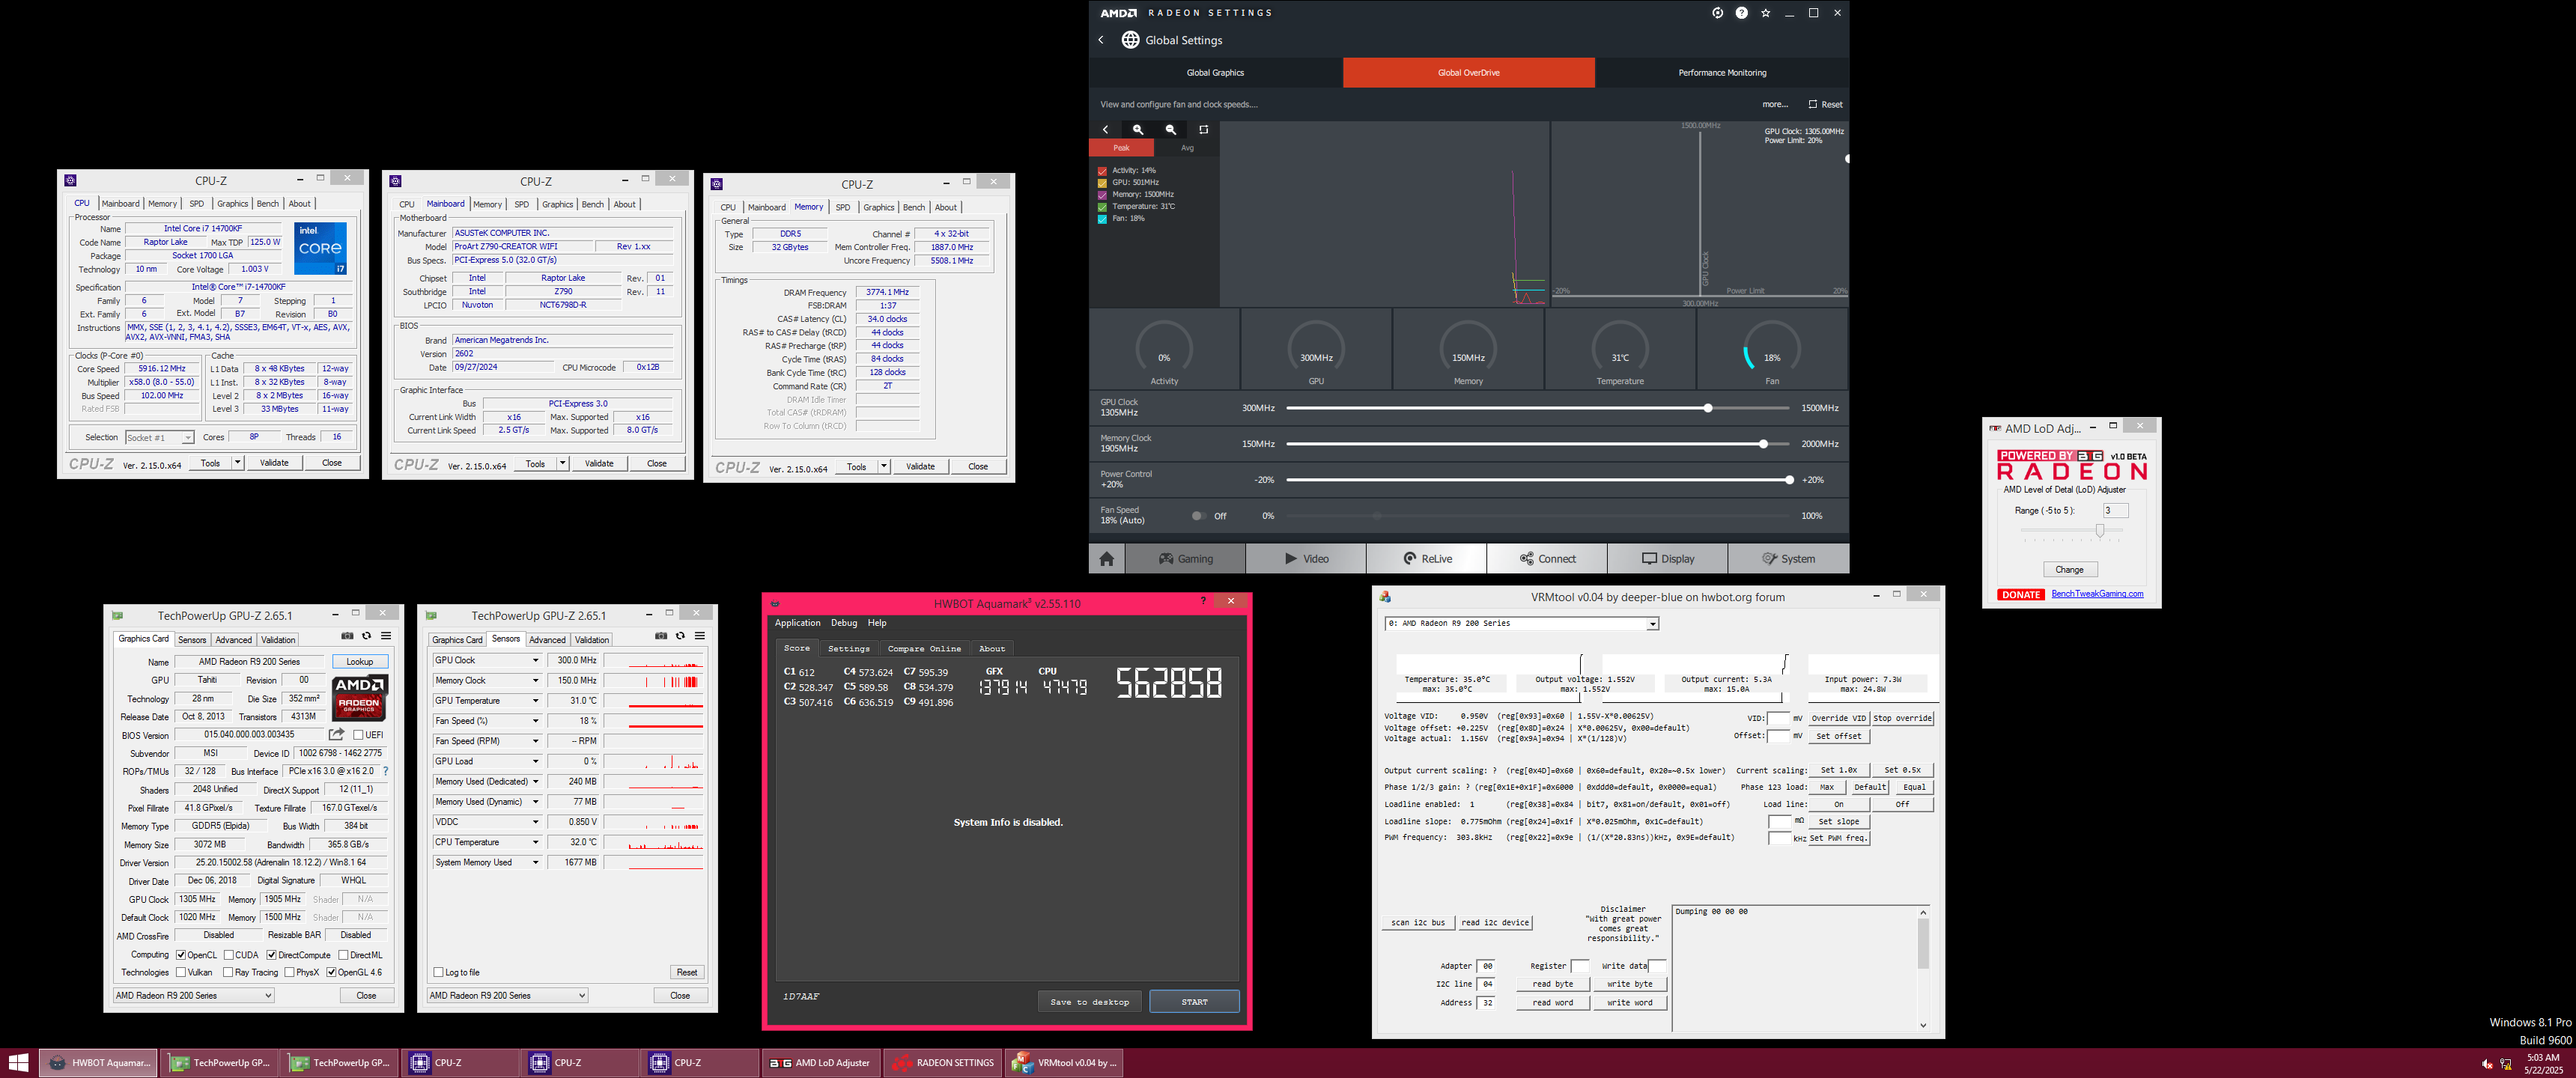Switch to Performance Monitoring tab
The image size is (2576, 1078).
click(x=1722, y=72)
